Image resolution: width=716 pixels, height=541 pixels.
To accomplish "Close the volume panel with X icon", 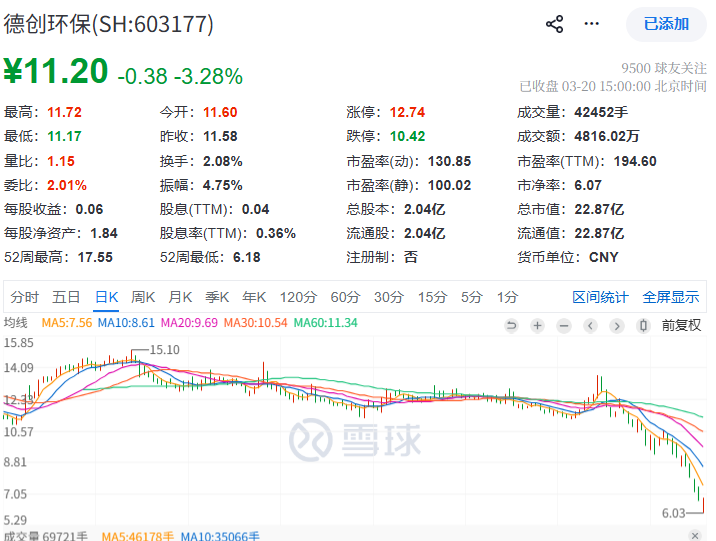I will (x=695, y=535).
